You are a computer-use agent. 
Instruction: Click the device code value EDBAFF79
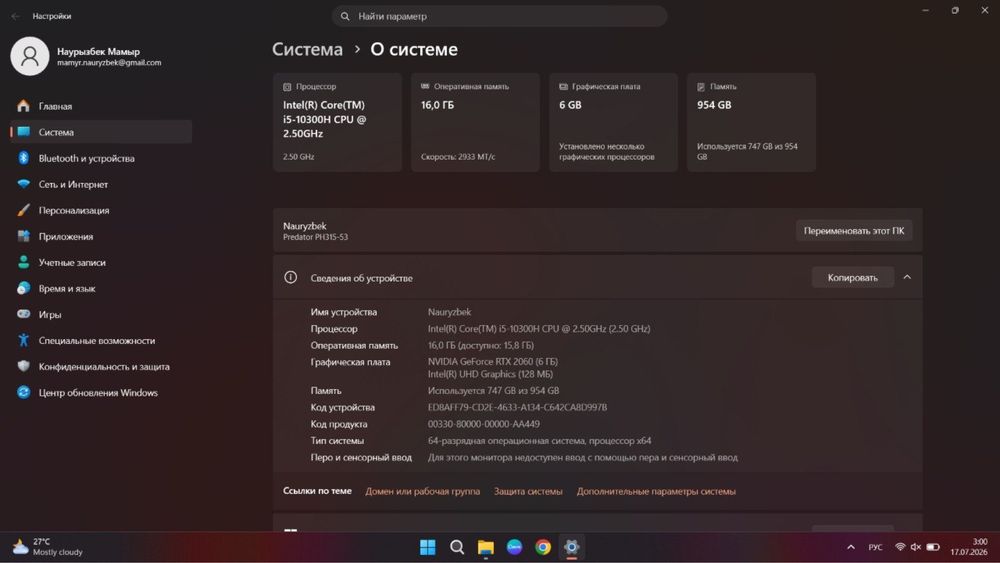pos(517,407)
